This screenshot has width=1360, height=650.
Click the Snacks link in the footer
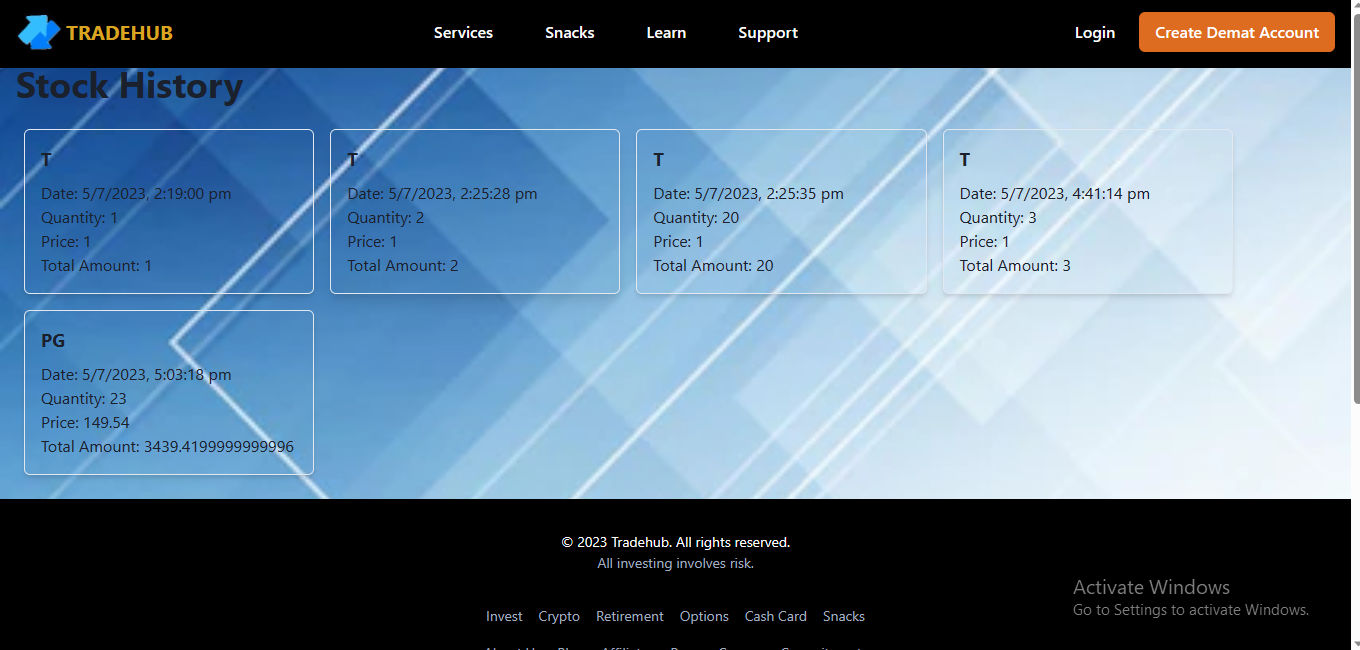tap(844, 616)
